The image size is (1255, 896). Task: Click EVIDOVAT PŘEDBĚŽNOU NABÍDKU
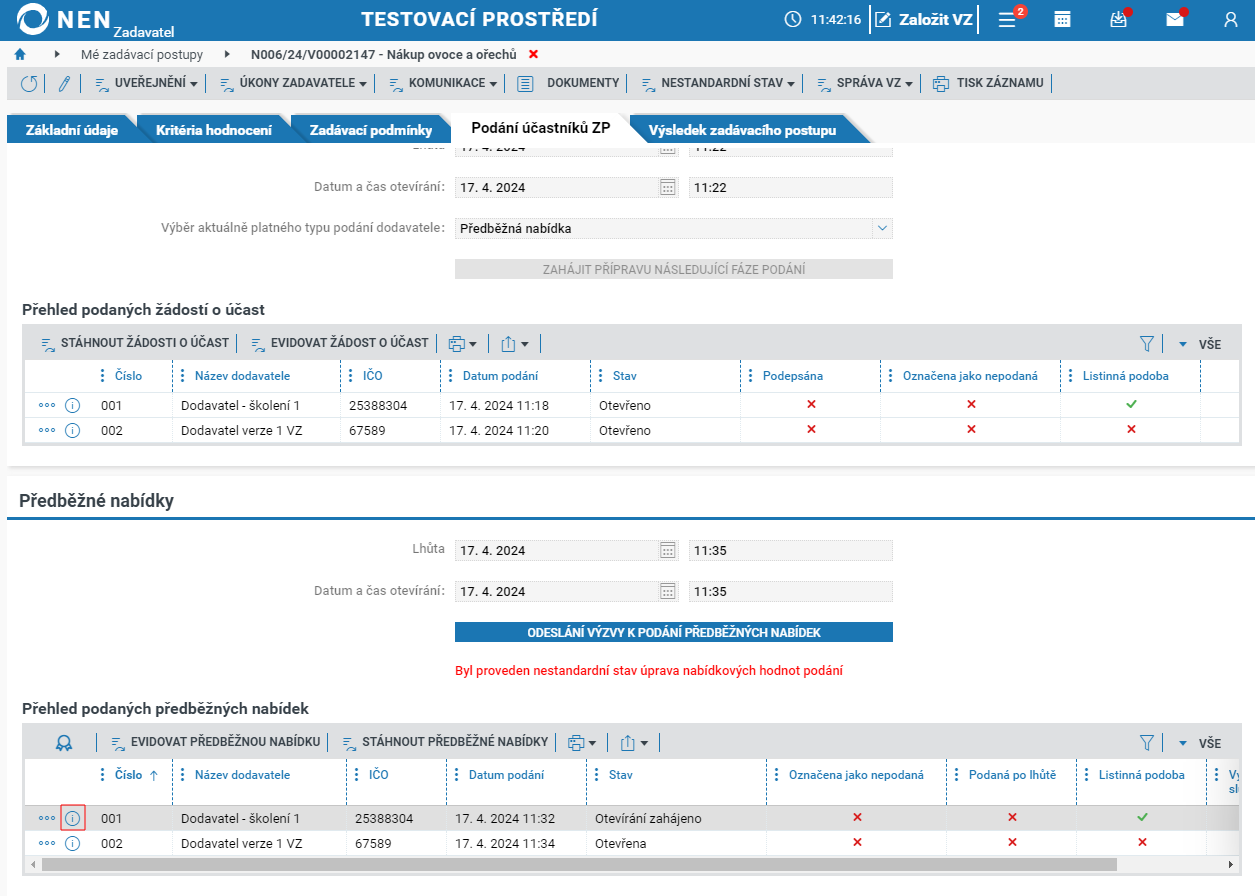click(x=215, y=742)
